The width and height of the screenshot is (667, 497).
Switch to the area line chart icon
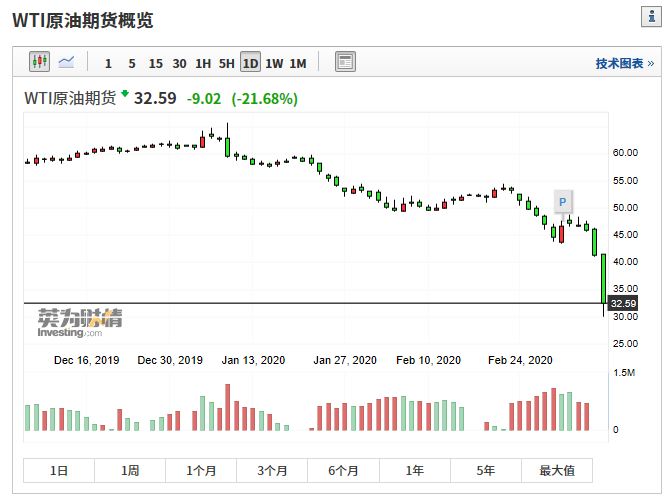[x=67, y=62]
